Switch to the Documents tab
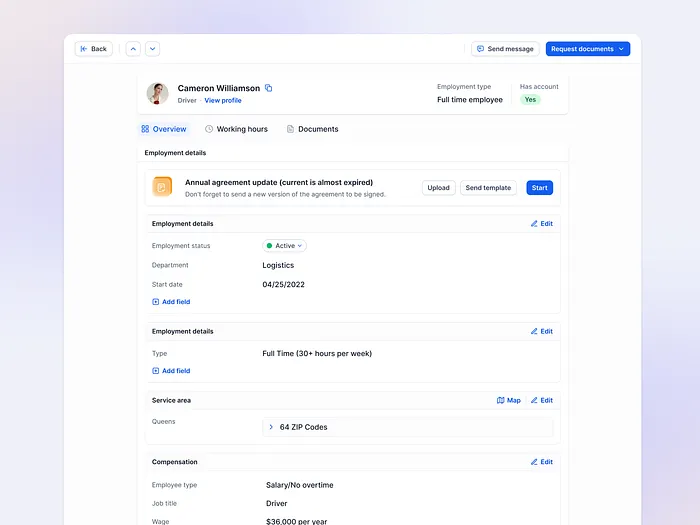The height and width of the screenshot is (525, 700). coord(312,129)
